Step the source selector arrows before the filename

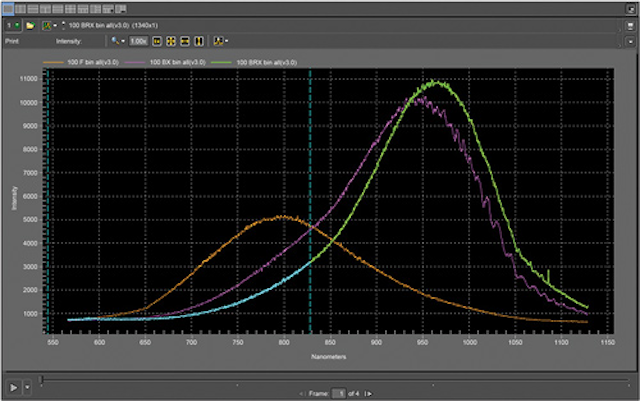pos(63,25)
